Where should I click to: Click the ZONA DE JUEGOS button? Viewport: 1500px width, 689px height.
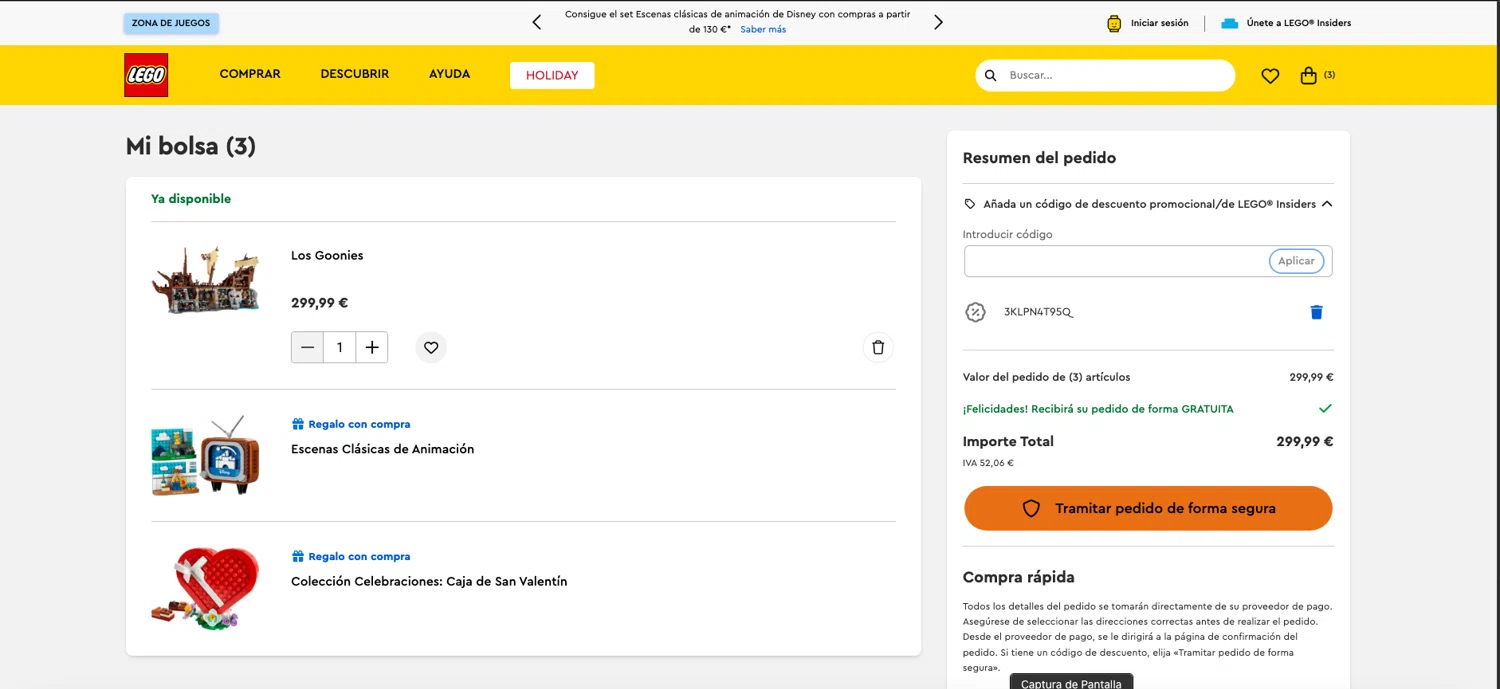[171, 23]
